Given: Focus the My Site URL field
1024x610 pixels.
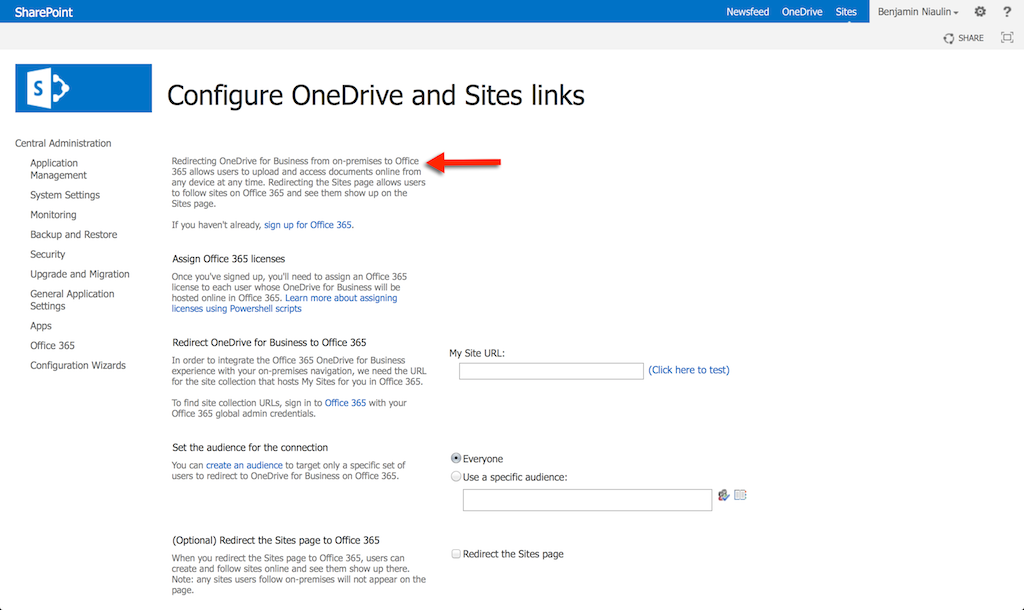Looking at the screenshot, I should pos(551,371).
